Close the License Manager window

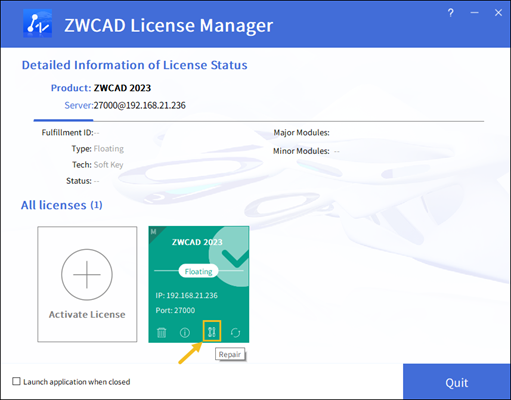(x=498, y=13)
